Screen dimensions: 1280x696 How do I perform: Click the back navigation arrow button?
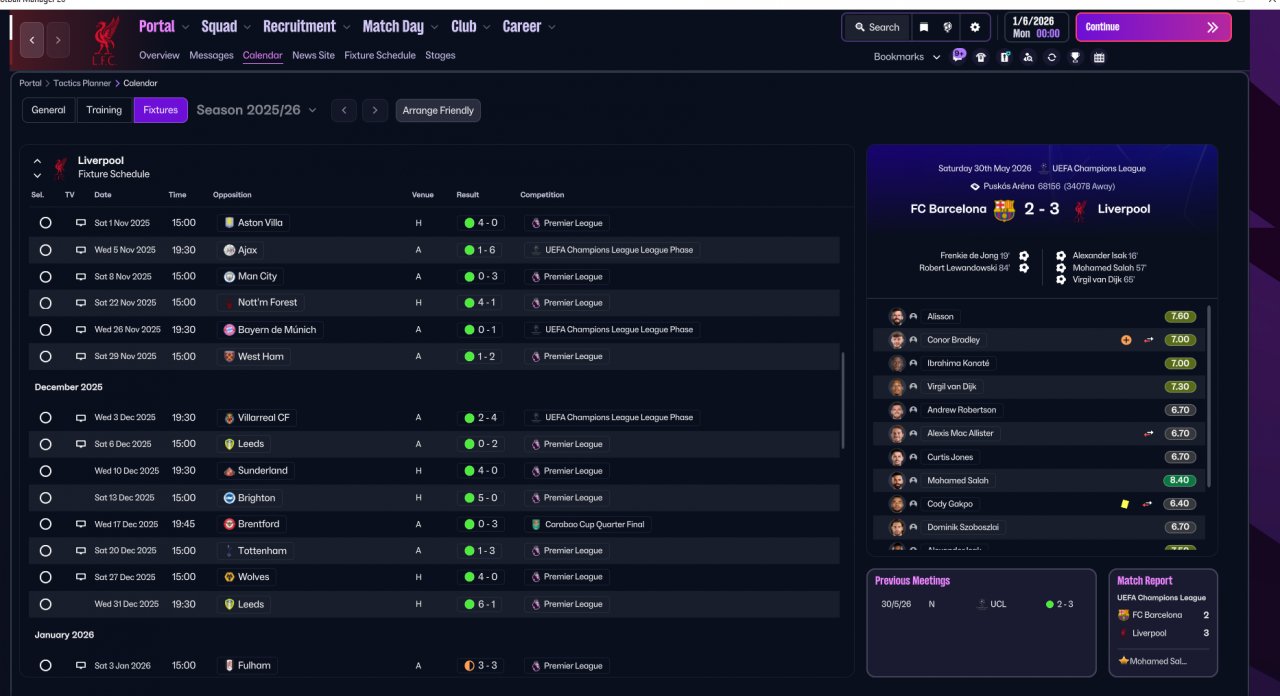[x=31, y=40]
